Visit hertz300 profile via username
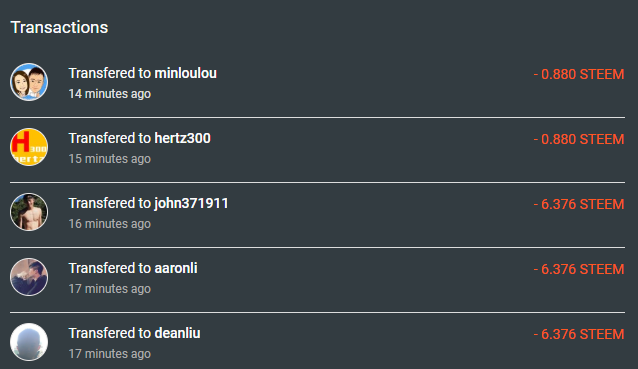The image size is (638, 369). (183, 138)
